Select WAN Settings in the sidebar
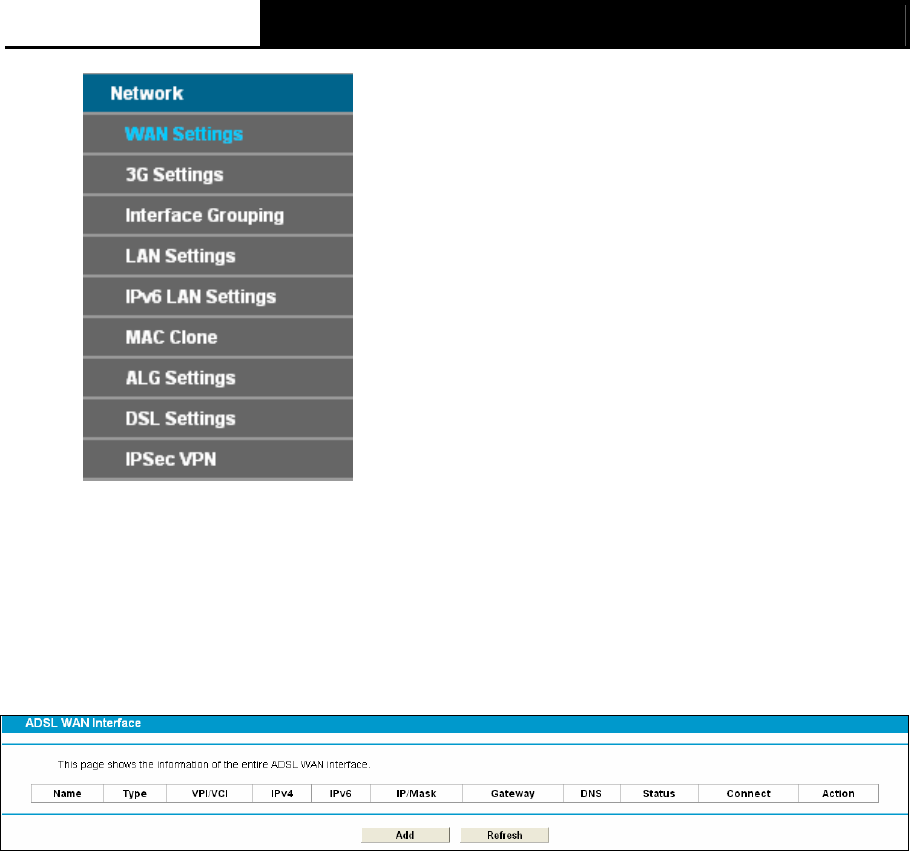The image size is (910, 851). 218,134
